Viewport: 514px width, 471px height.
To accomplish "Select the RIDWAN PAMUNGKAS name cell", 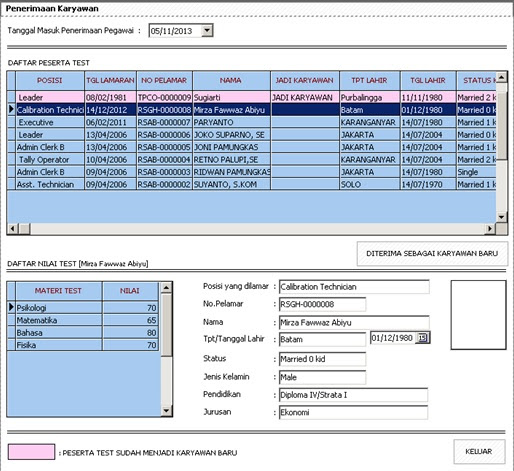I will click(x=231, y=172).
